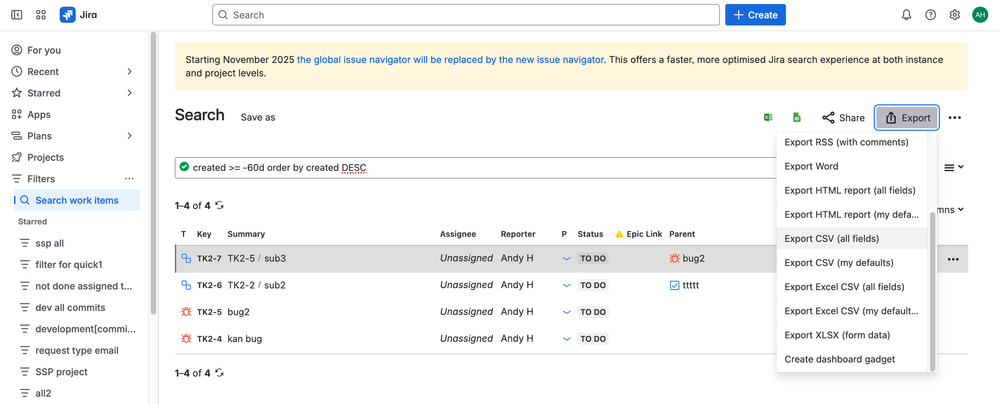Viewport: 999px width, 404px height.
Task: Go to For you in sidebar
Action: [x=44, y=50]
